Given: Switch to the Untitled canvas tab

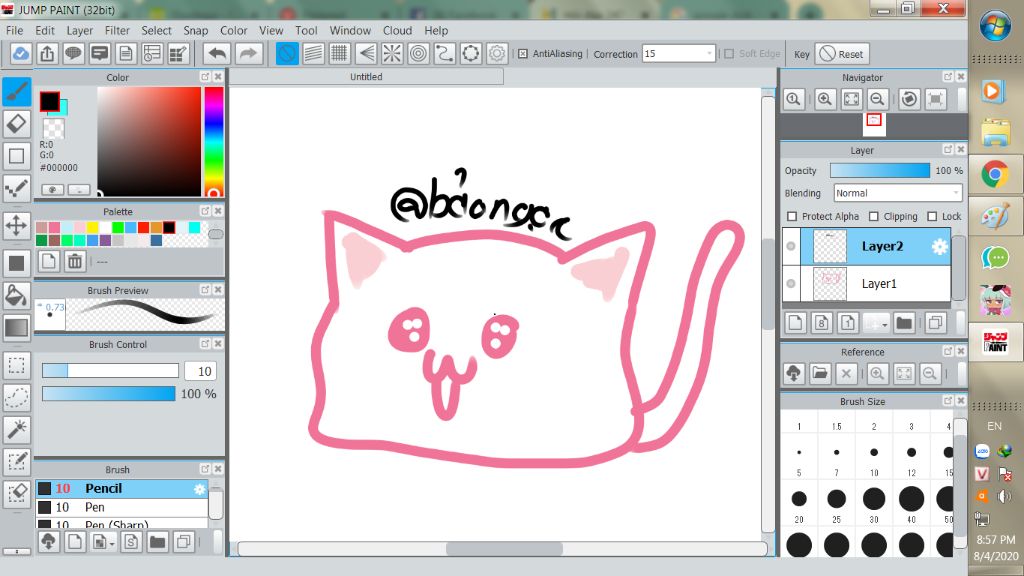Looking at the screenshot, I should tap(366, 76).
